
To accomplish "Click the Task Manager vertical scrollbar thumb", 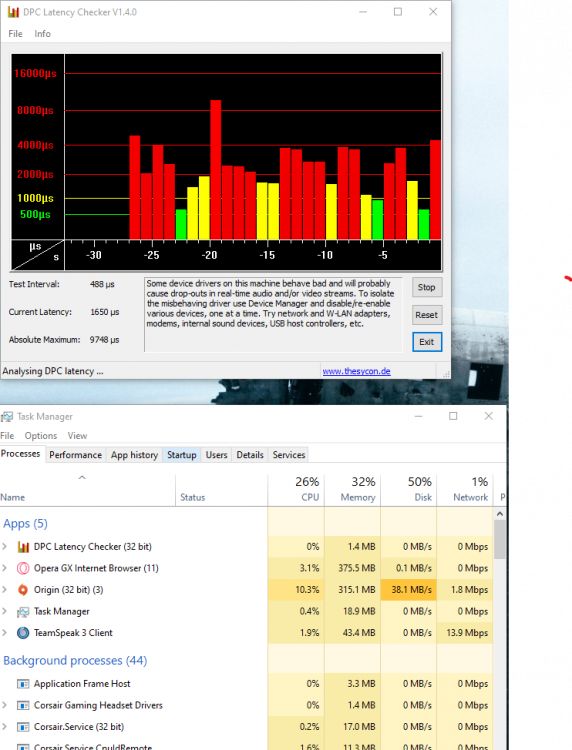I will pos(500,540).
